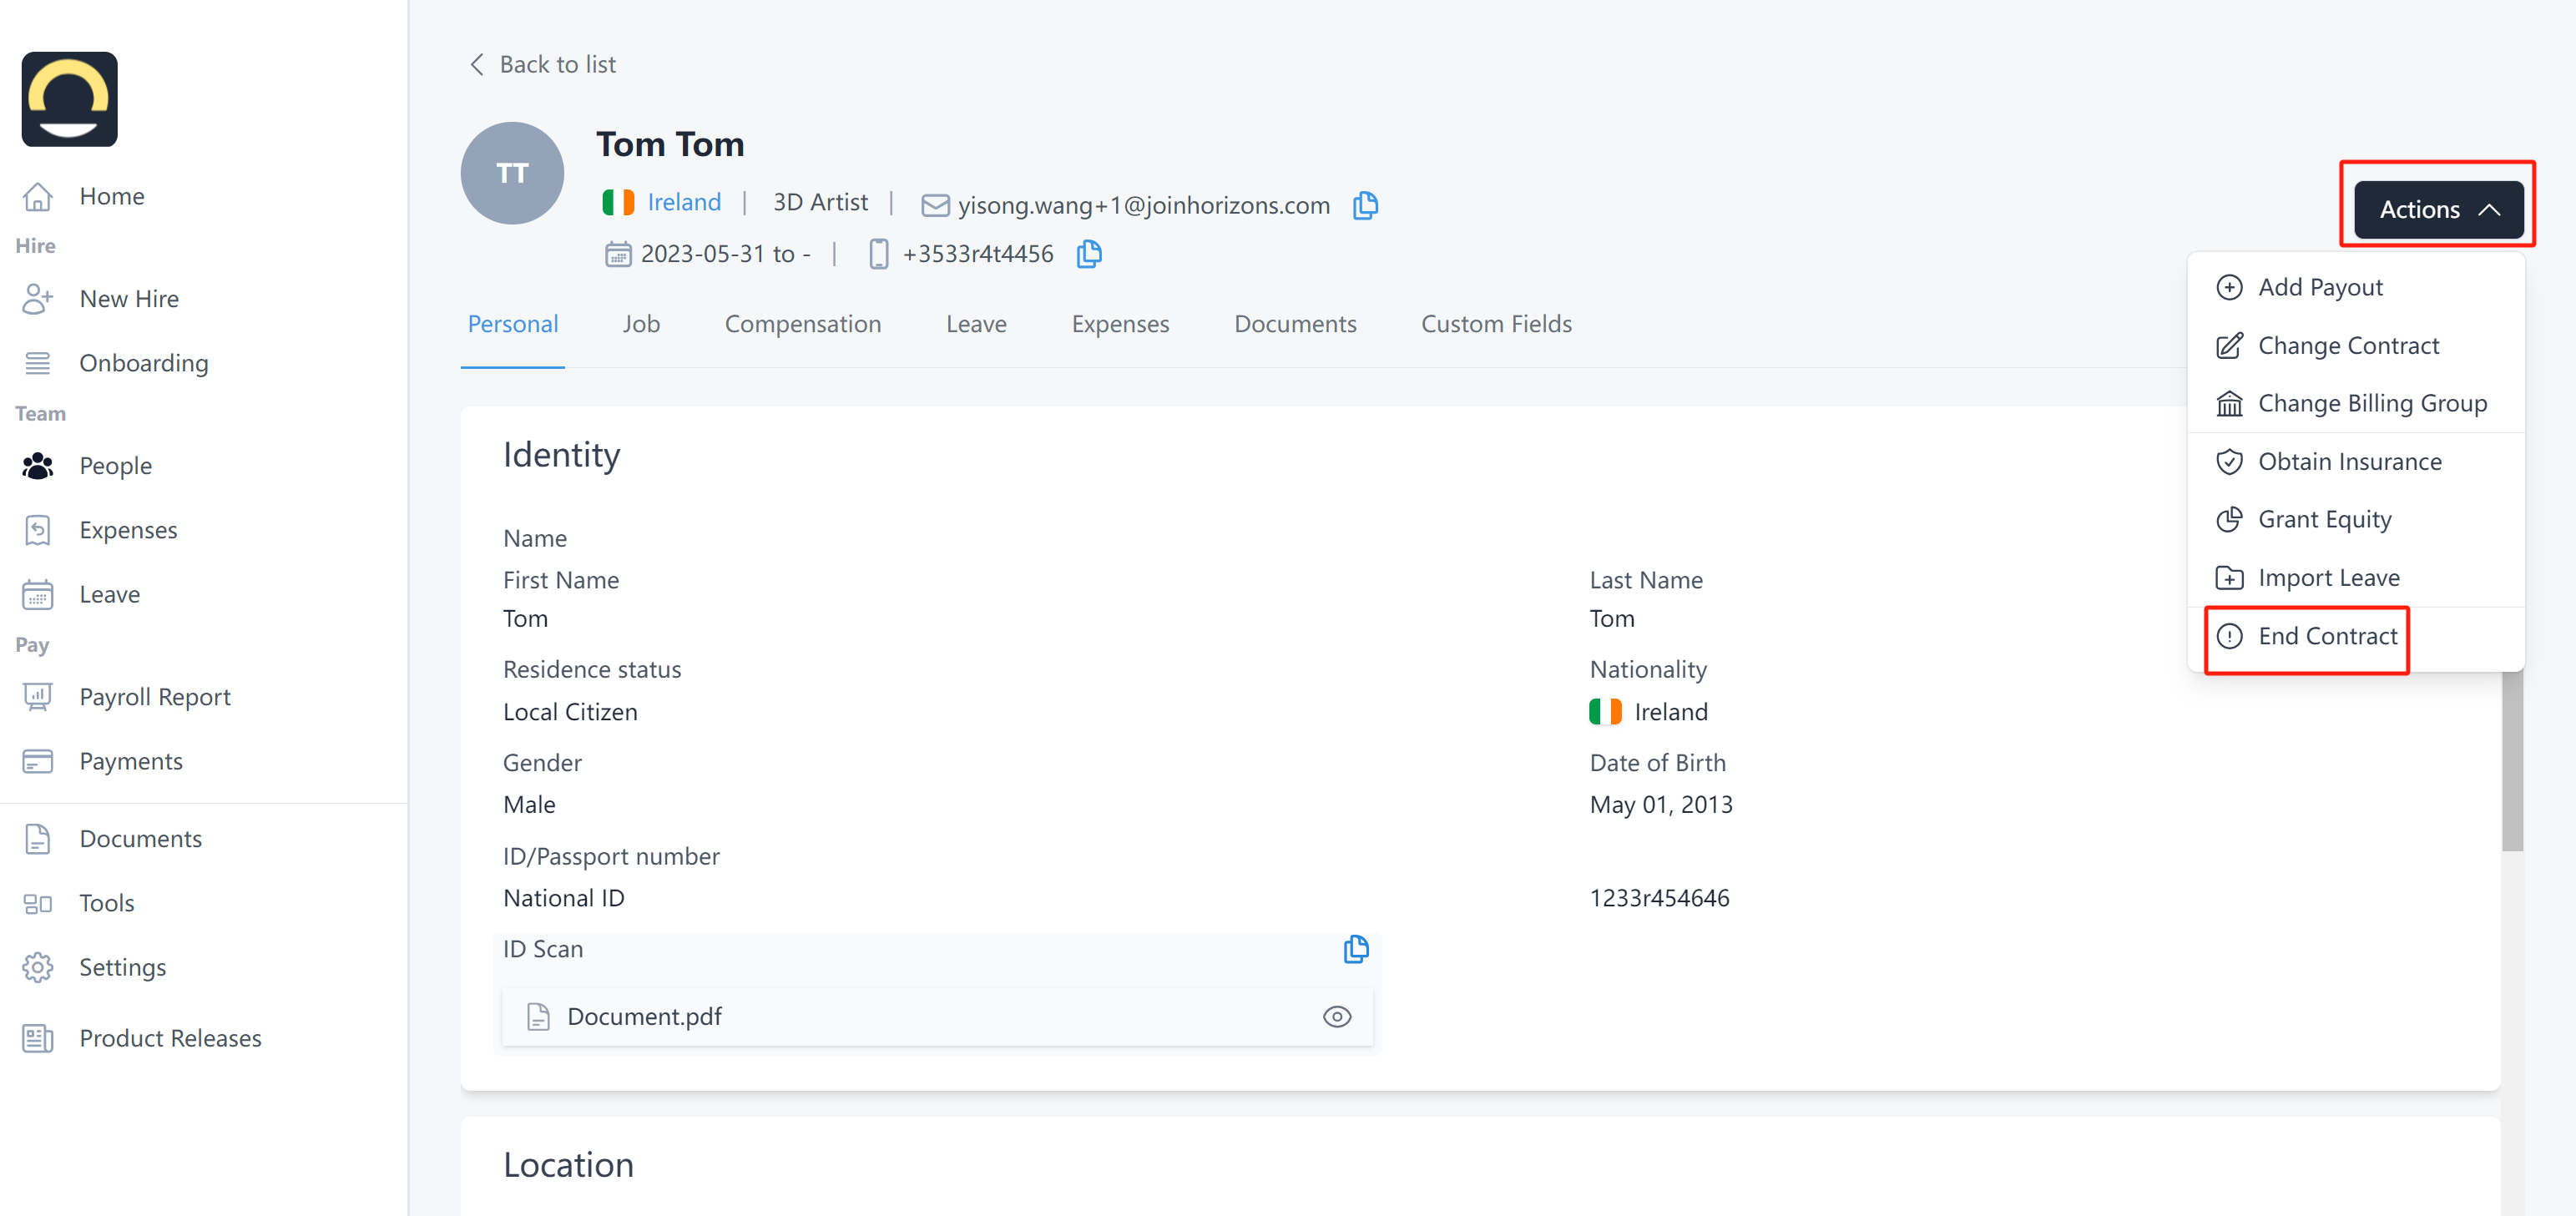The image size is (2576, 1216).
Task: Open the Document.pdf file entry
Action: tap(644, 1017)
